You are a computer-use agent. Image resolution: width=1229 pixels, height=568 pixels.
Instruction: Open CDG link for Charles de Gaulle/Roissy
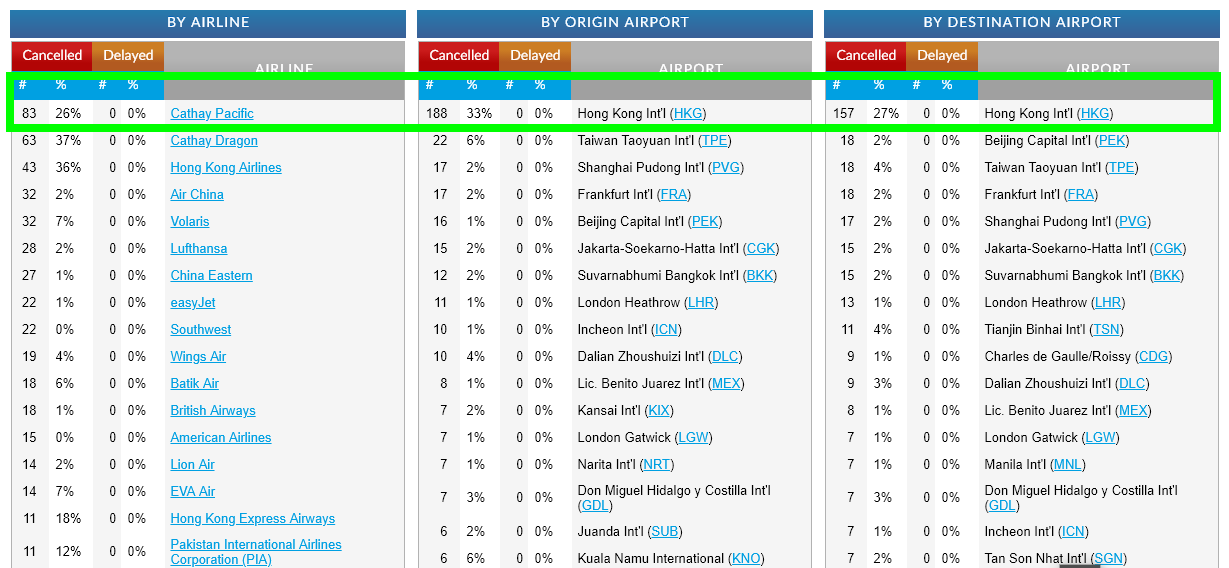pyautogui.click(x=1153, y=357)
